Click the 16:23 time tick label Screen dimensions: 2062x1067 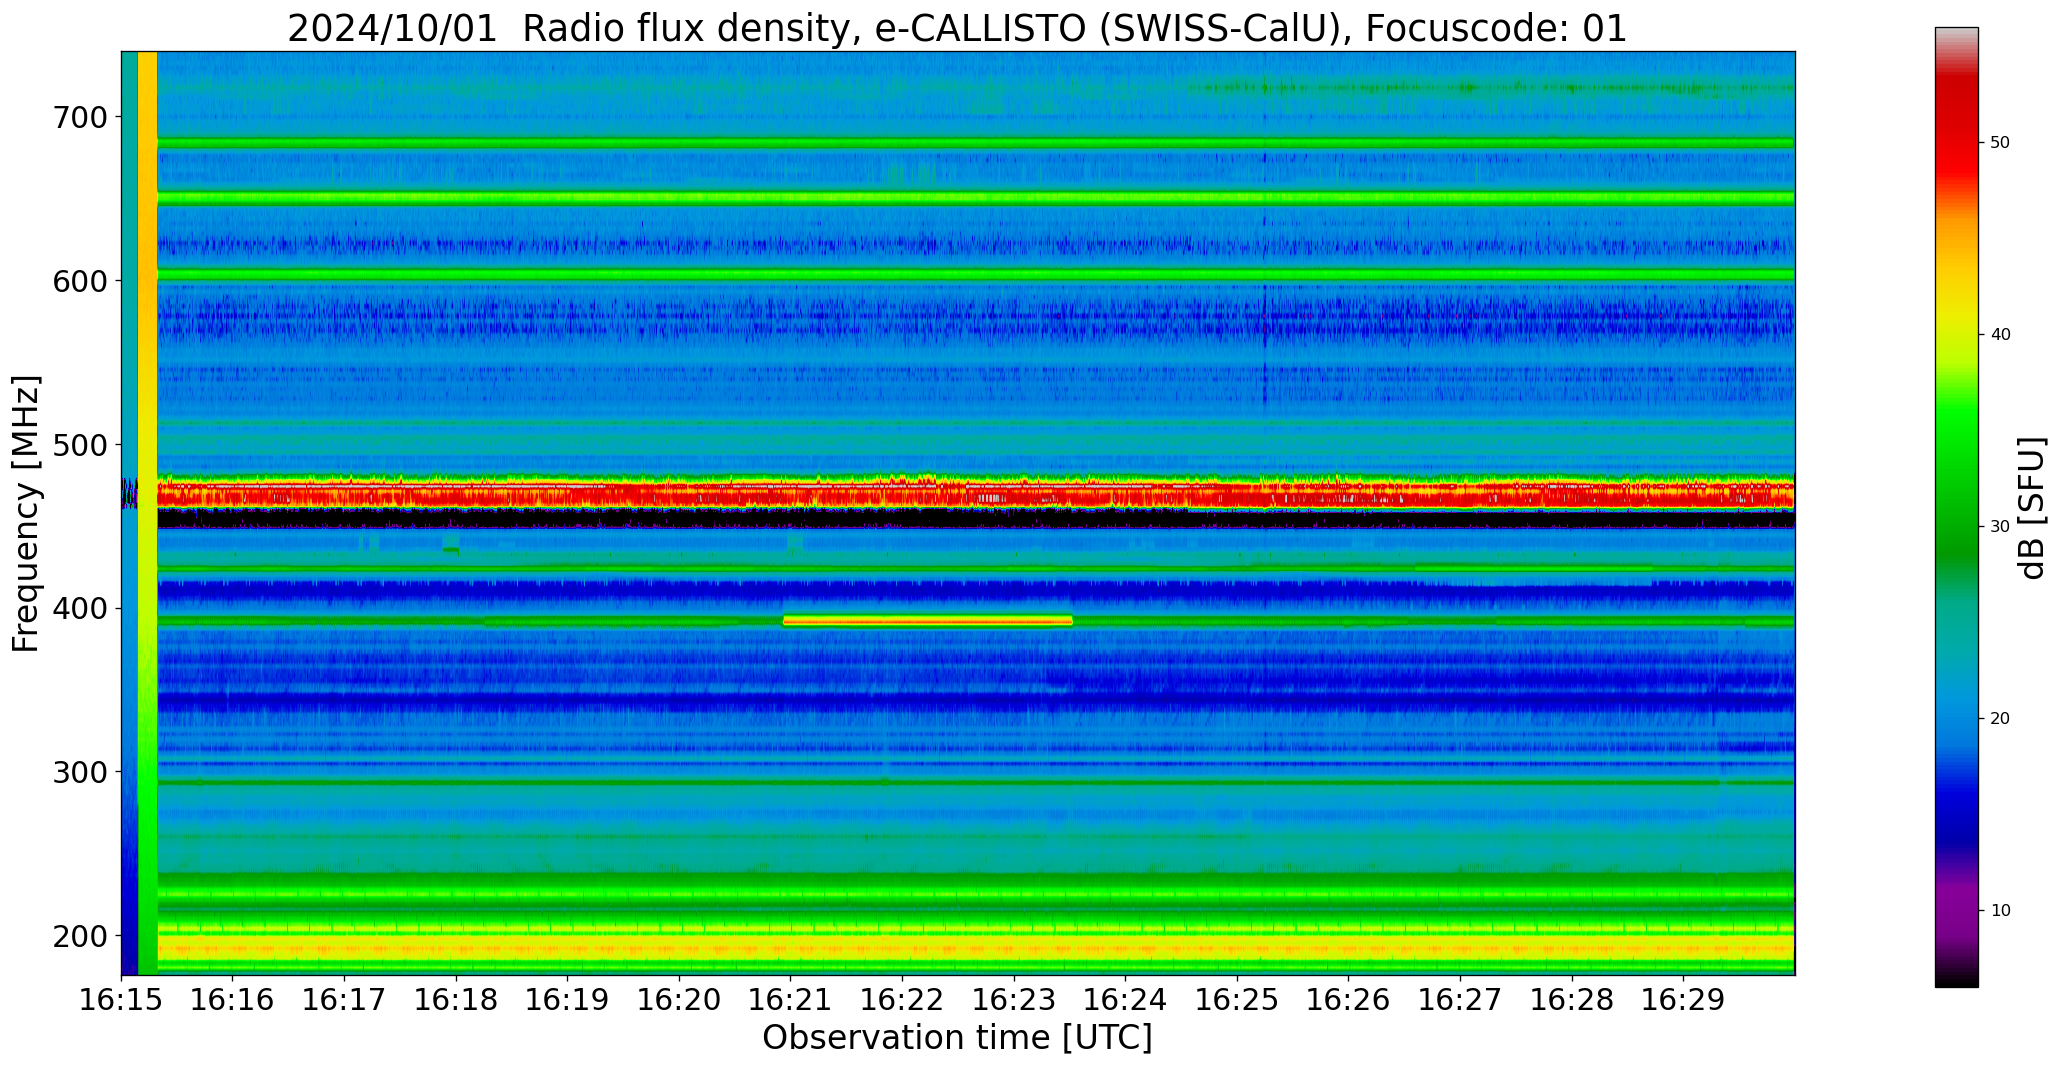(1014, 1000)
